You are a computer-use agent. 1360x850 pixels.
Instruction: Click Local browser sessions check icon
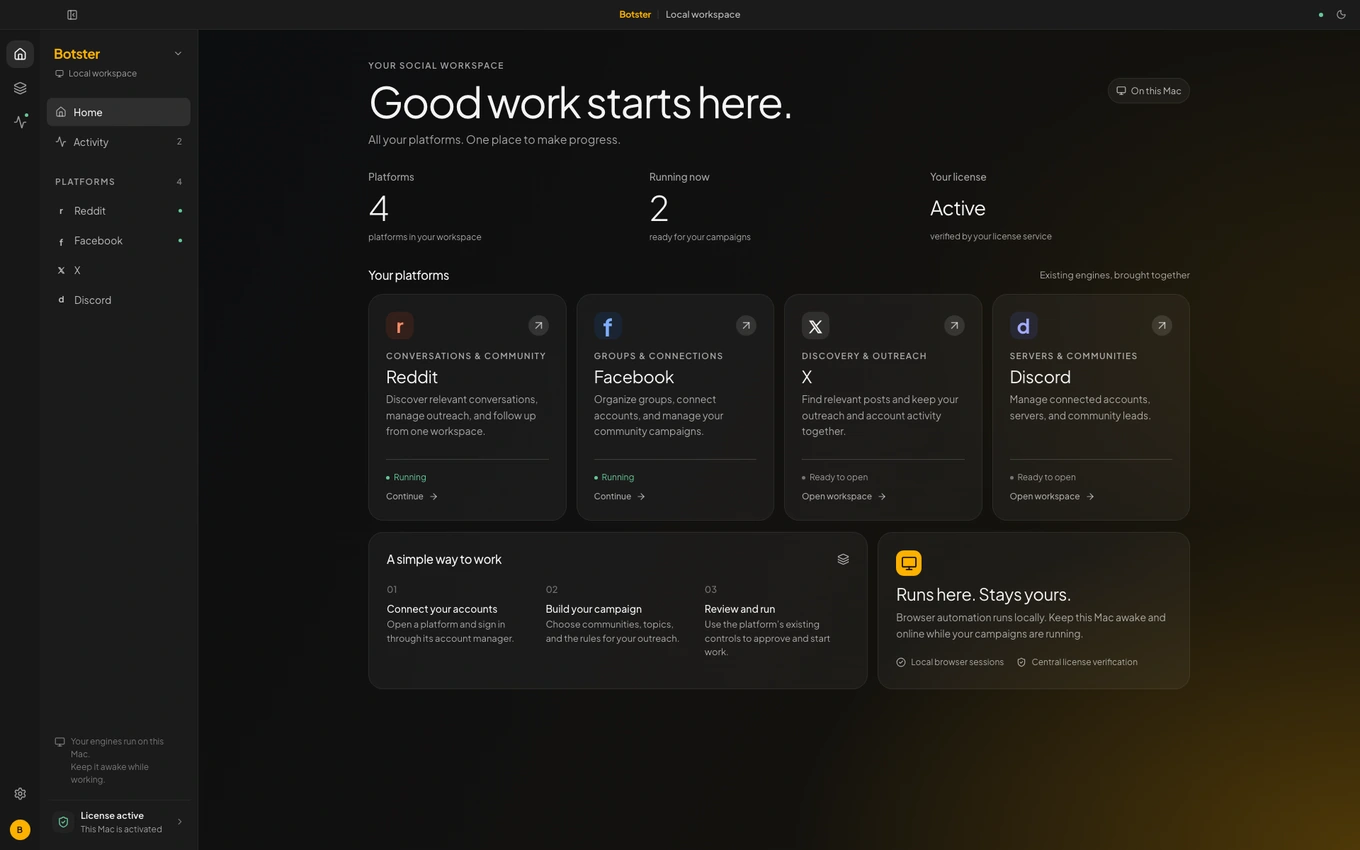click(901, 662)
